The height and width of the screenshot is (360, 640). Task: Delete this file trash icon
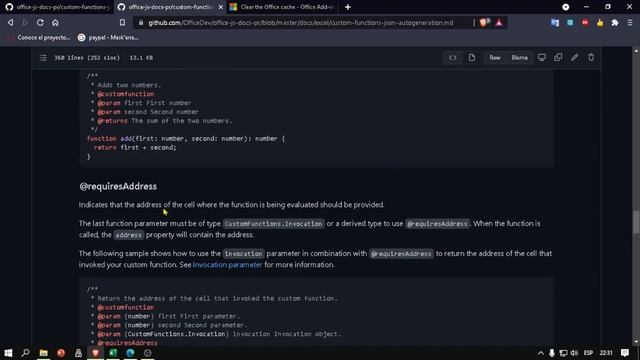[591, 58]
